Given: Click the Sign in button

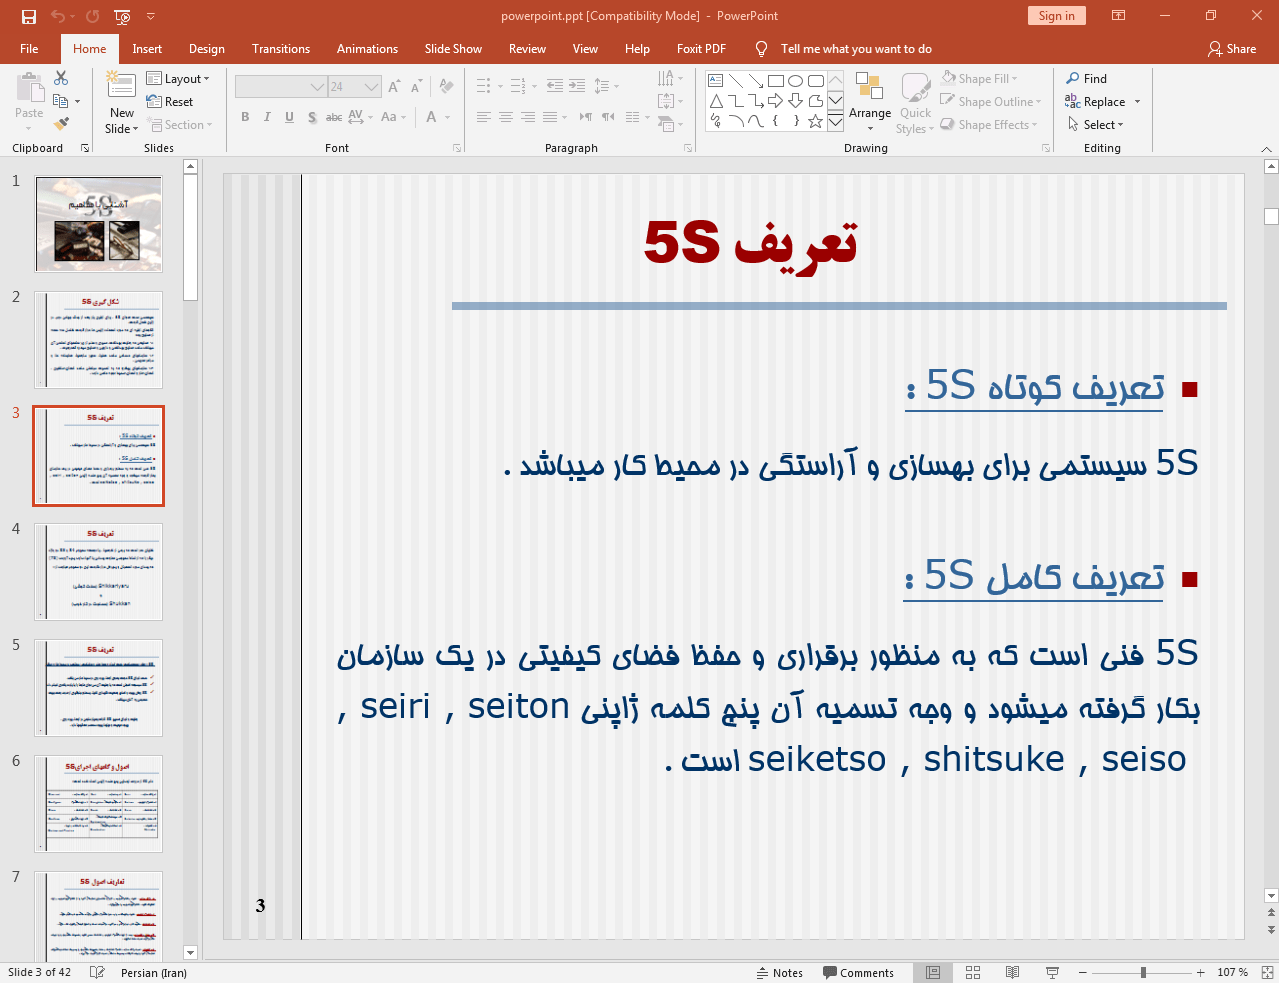Looking at the screenshot, I should (x=1056, y=16).
